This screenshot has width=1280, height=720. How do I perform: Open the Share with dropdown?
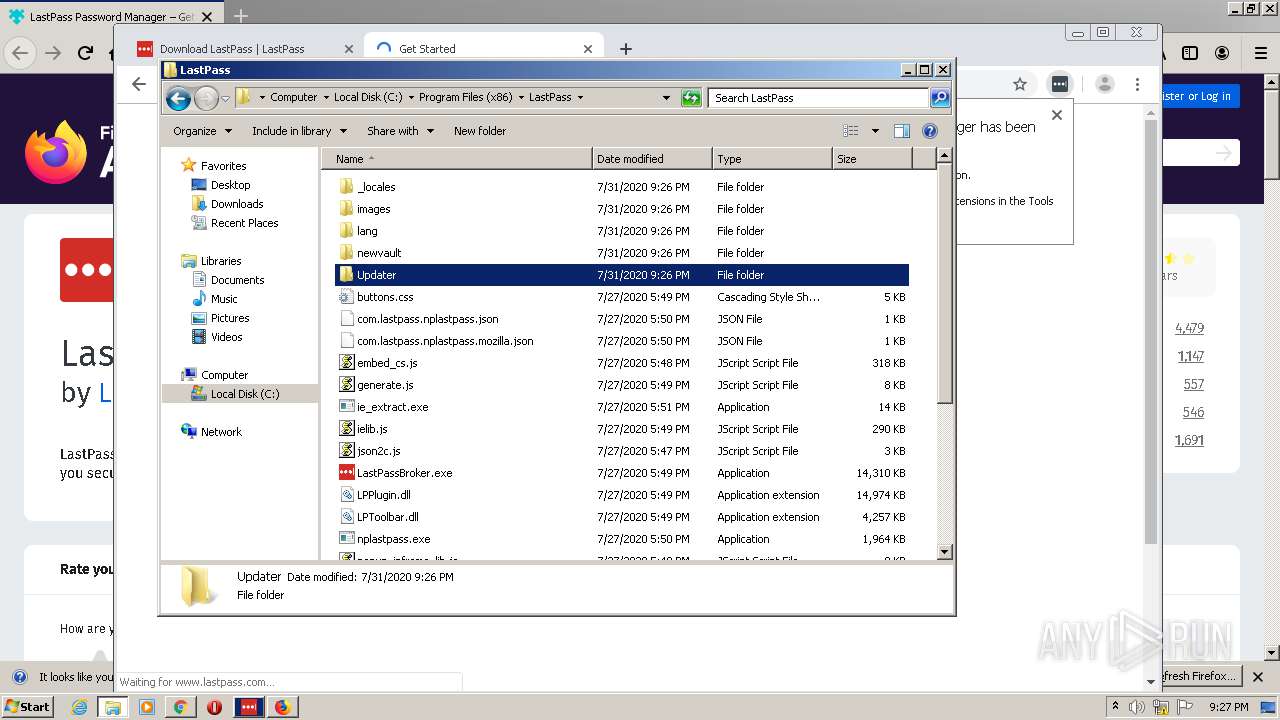400,131
